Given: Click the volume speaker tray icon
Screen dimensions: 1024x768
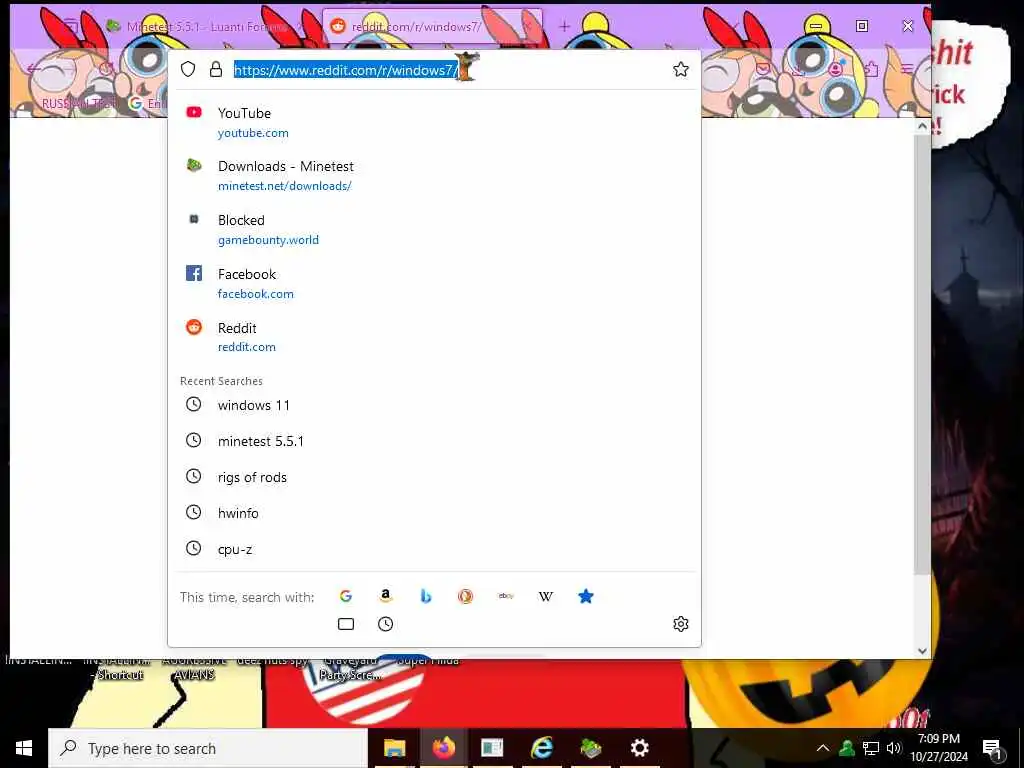Looking at the screenshot, I should pos(894,748).
